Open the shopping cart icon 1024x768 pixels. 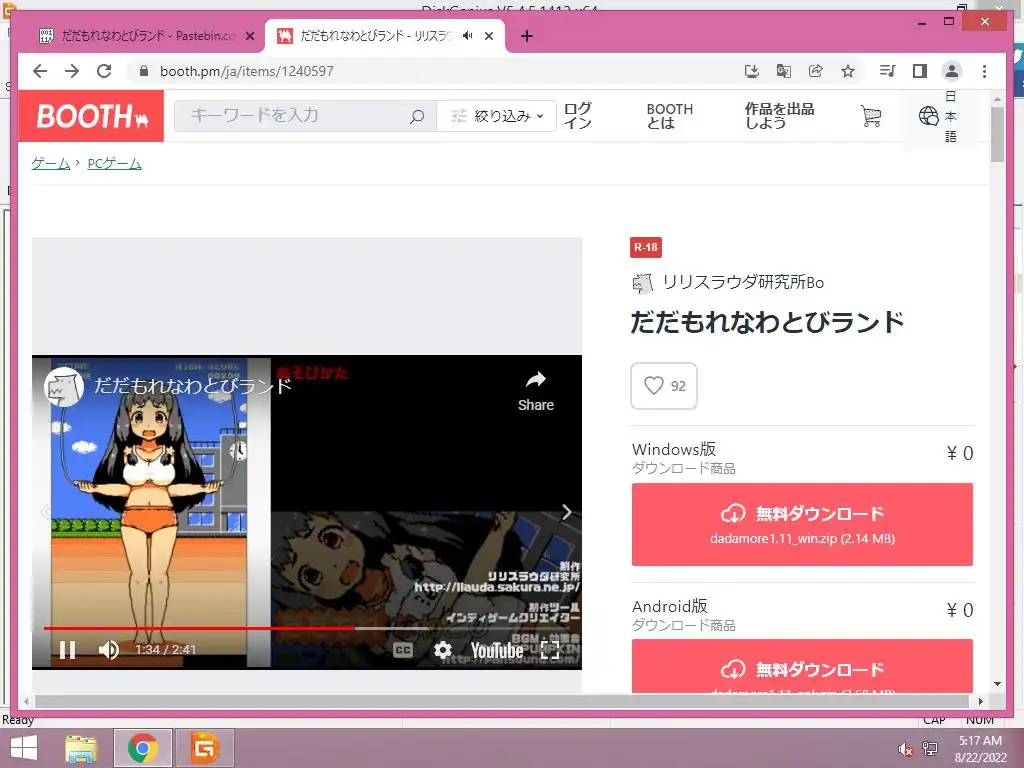click(x=871, y=116)
